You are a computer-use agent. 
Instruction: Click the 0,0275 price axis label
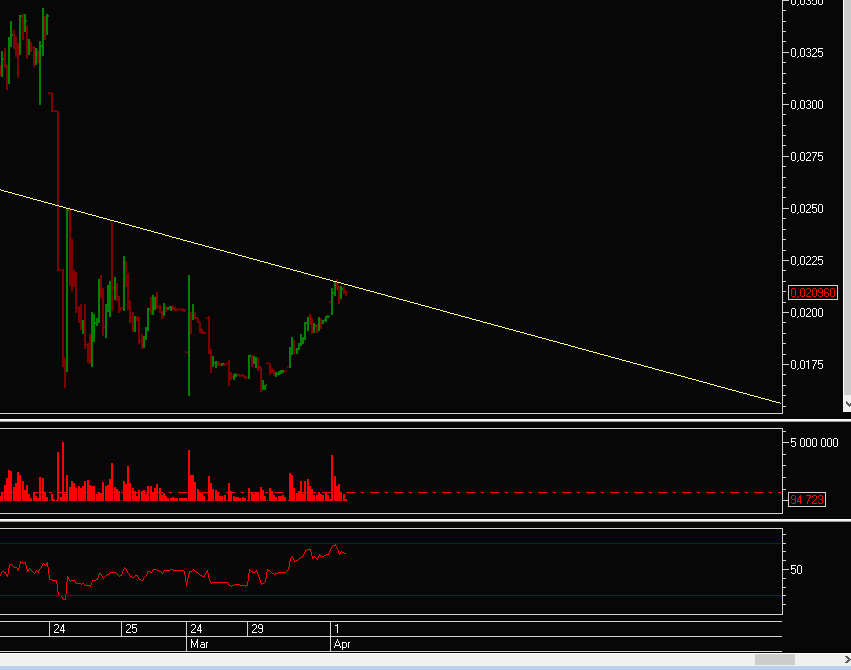(x=806, y=157)
